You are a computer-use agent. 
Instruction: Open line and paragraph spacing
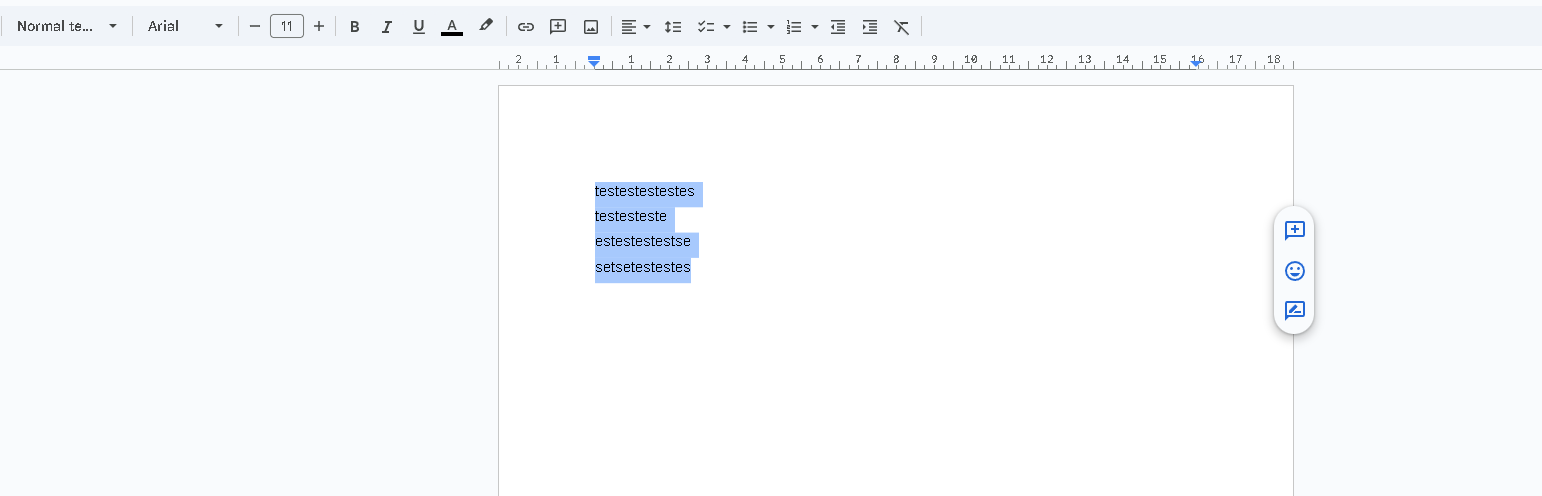click(673, 27)
